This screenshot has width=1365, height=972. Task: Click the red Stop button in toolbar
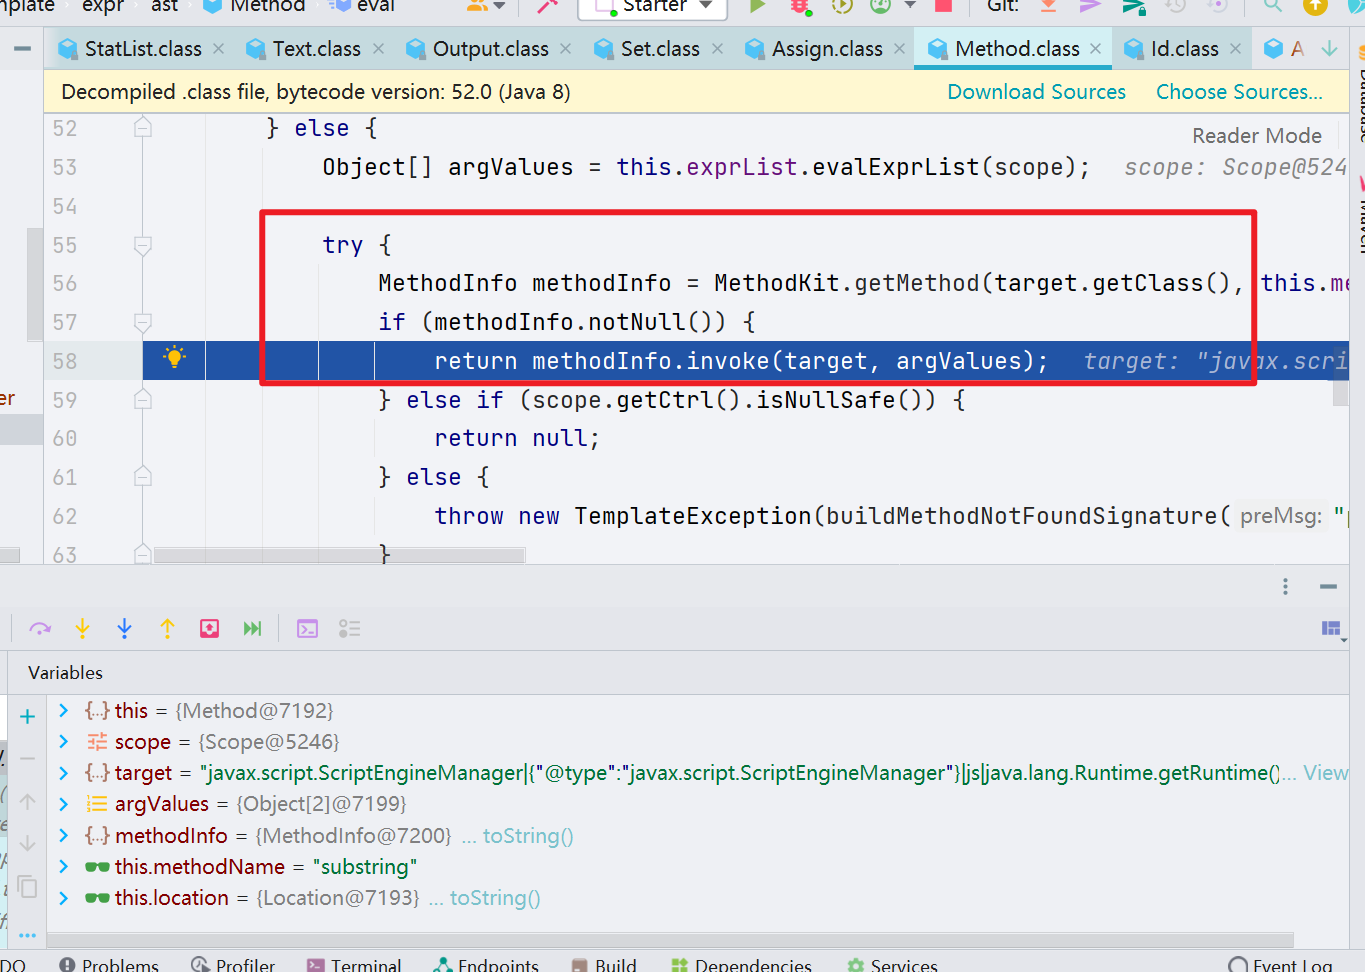pos(943,6)
